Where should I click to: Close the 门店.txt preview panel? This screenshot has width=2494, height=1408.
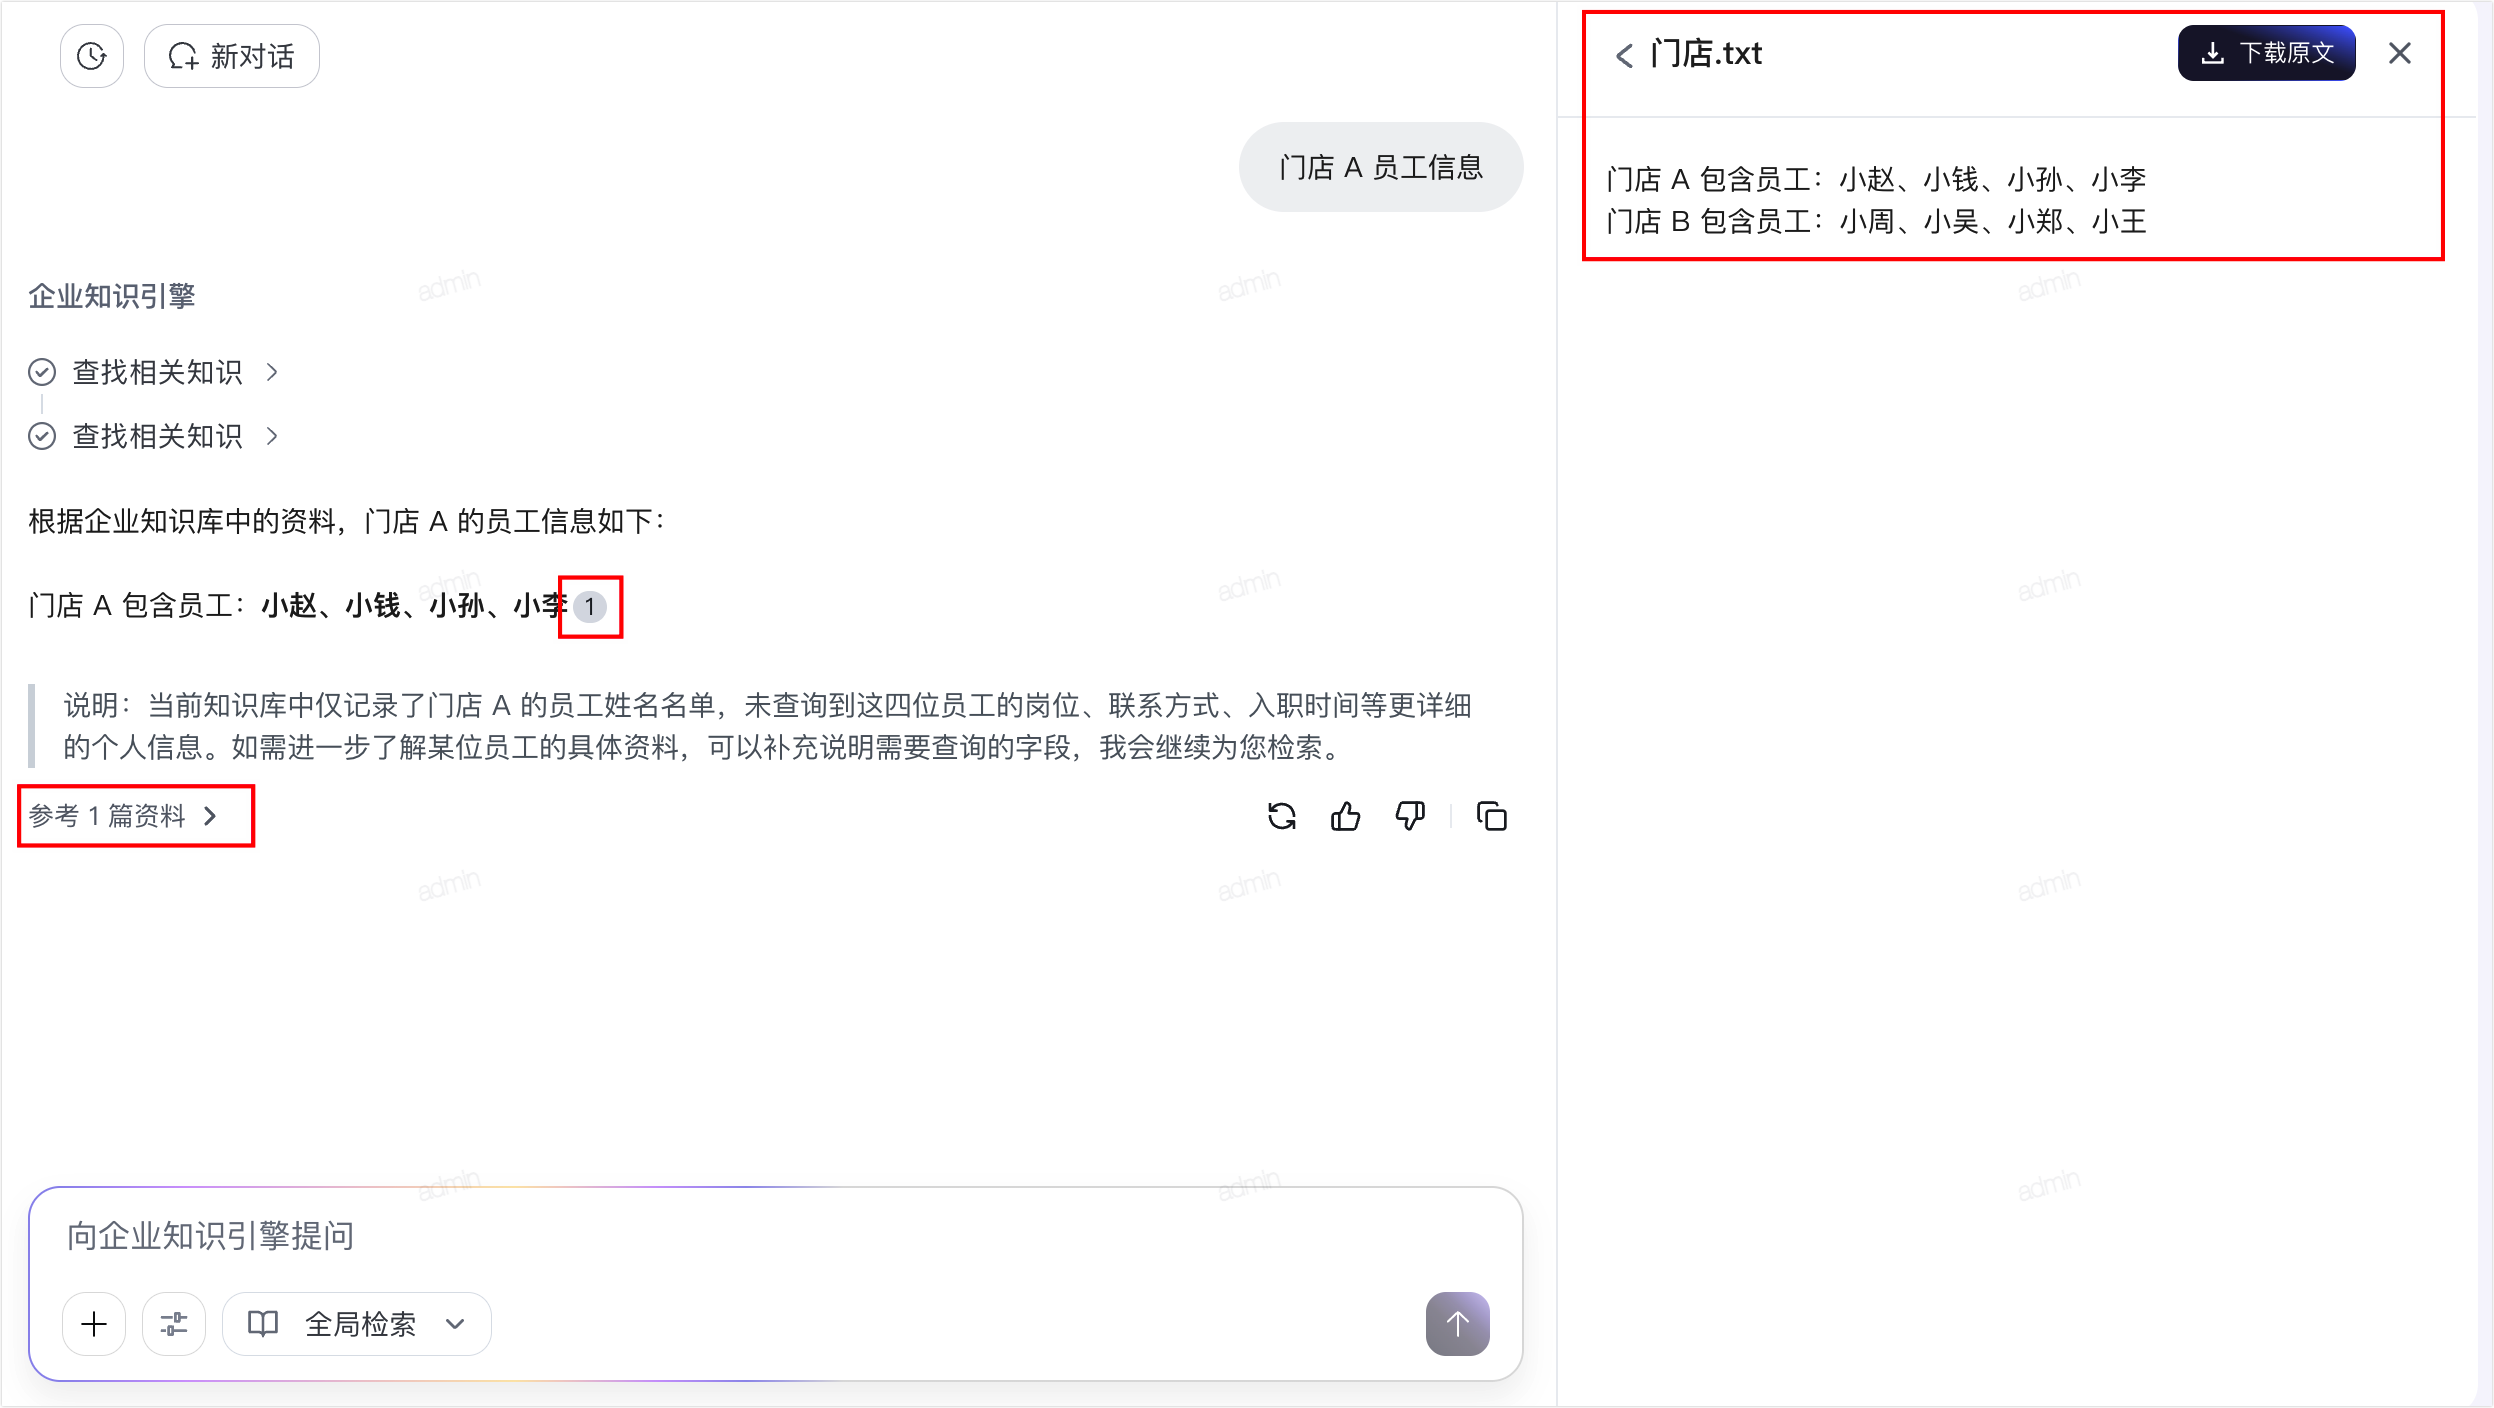(2400, 53)
